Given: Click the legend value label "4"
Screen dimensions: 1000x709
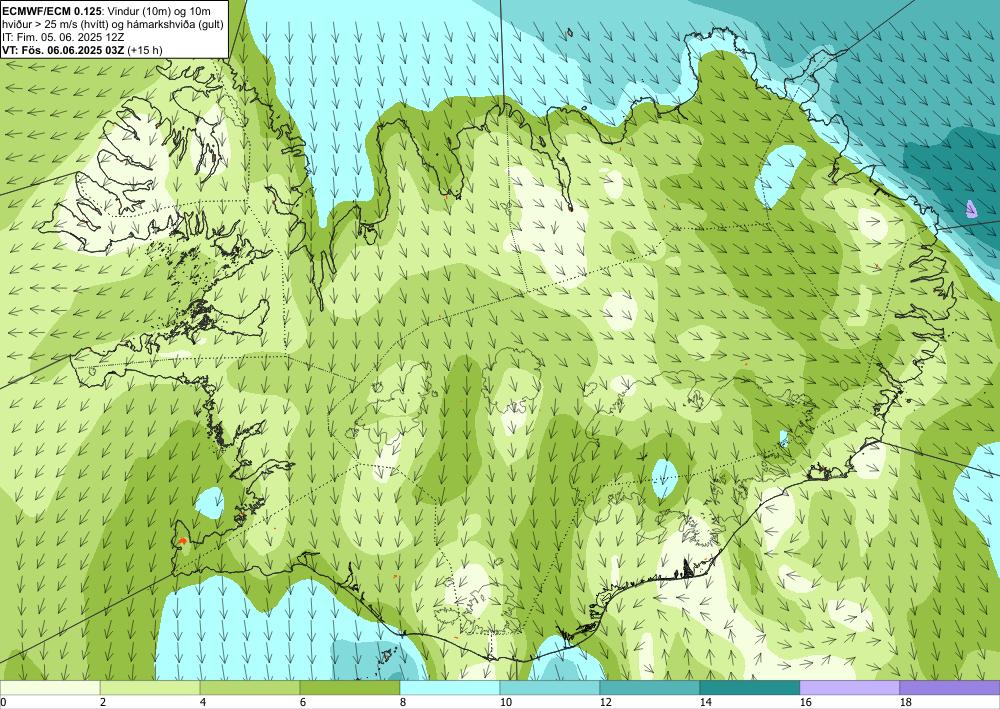Looking at the screenshot, I should point(203,702).
